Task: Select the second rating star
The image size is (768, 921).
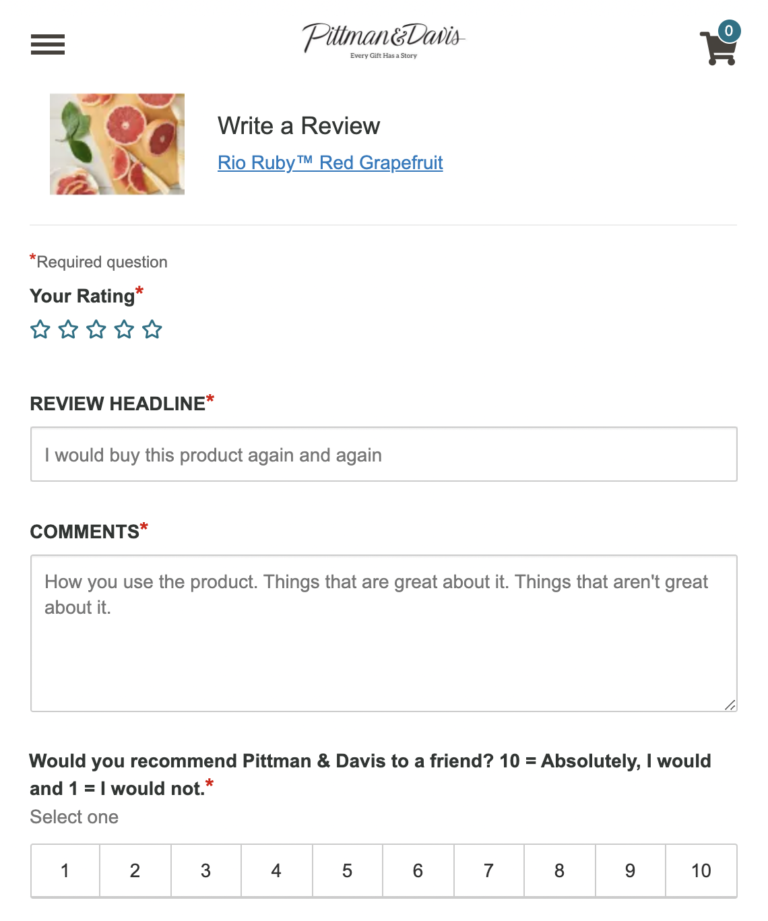Action: 68,330
